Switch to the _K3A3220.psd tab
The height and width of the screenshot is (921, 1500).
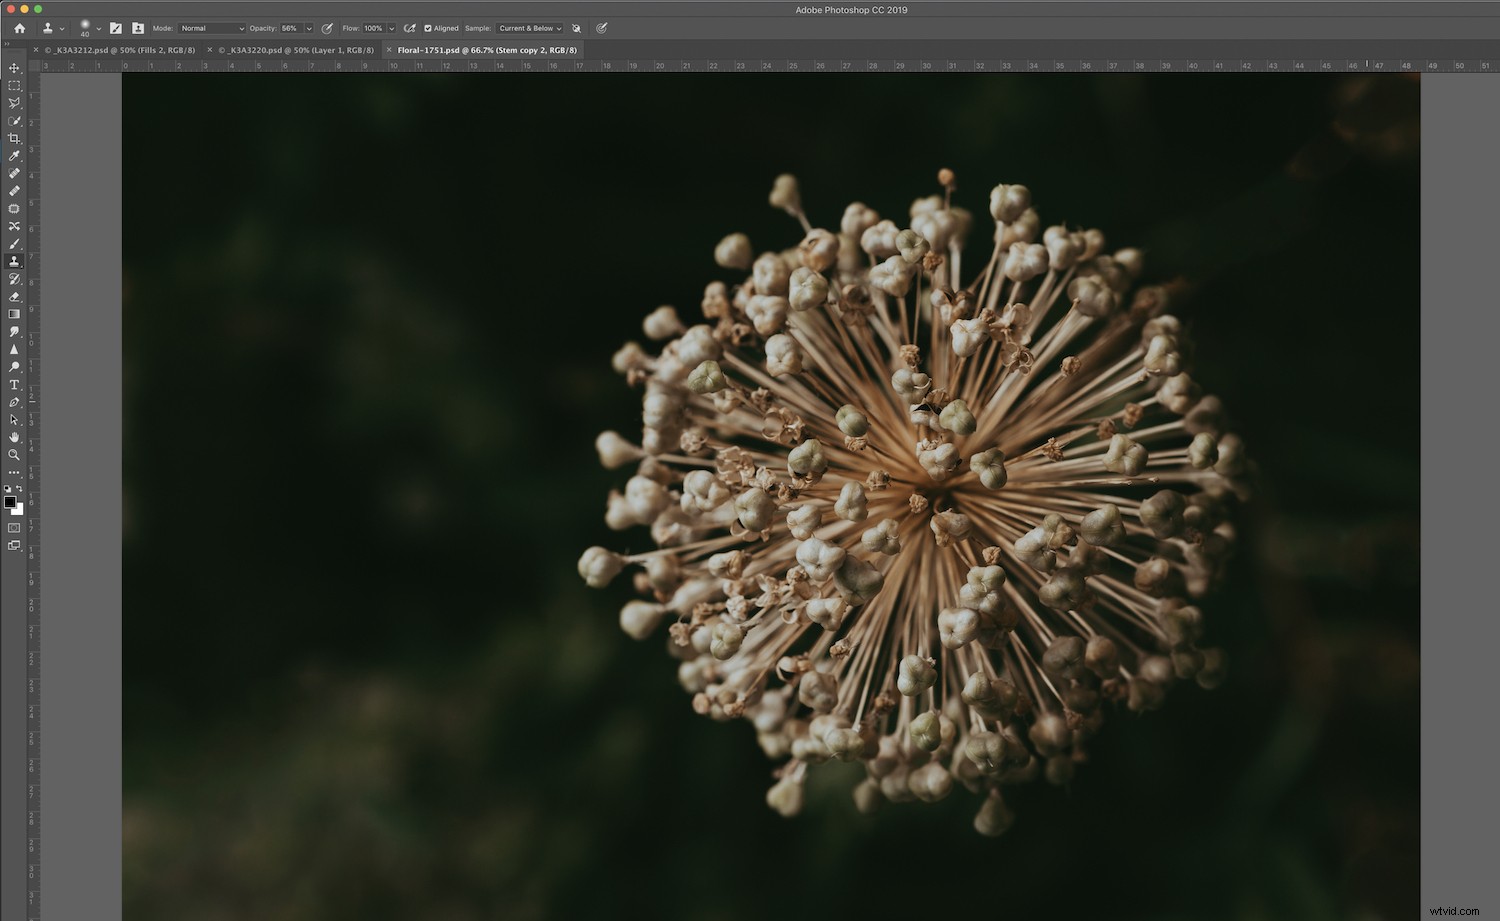coord(295,49)
